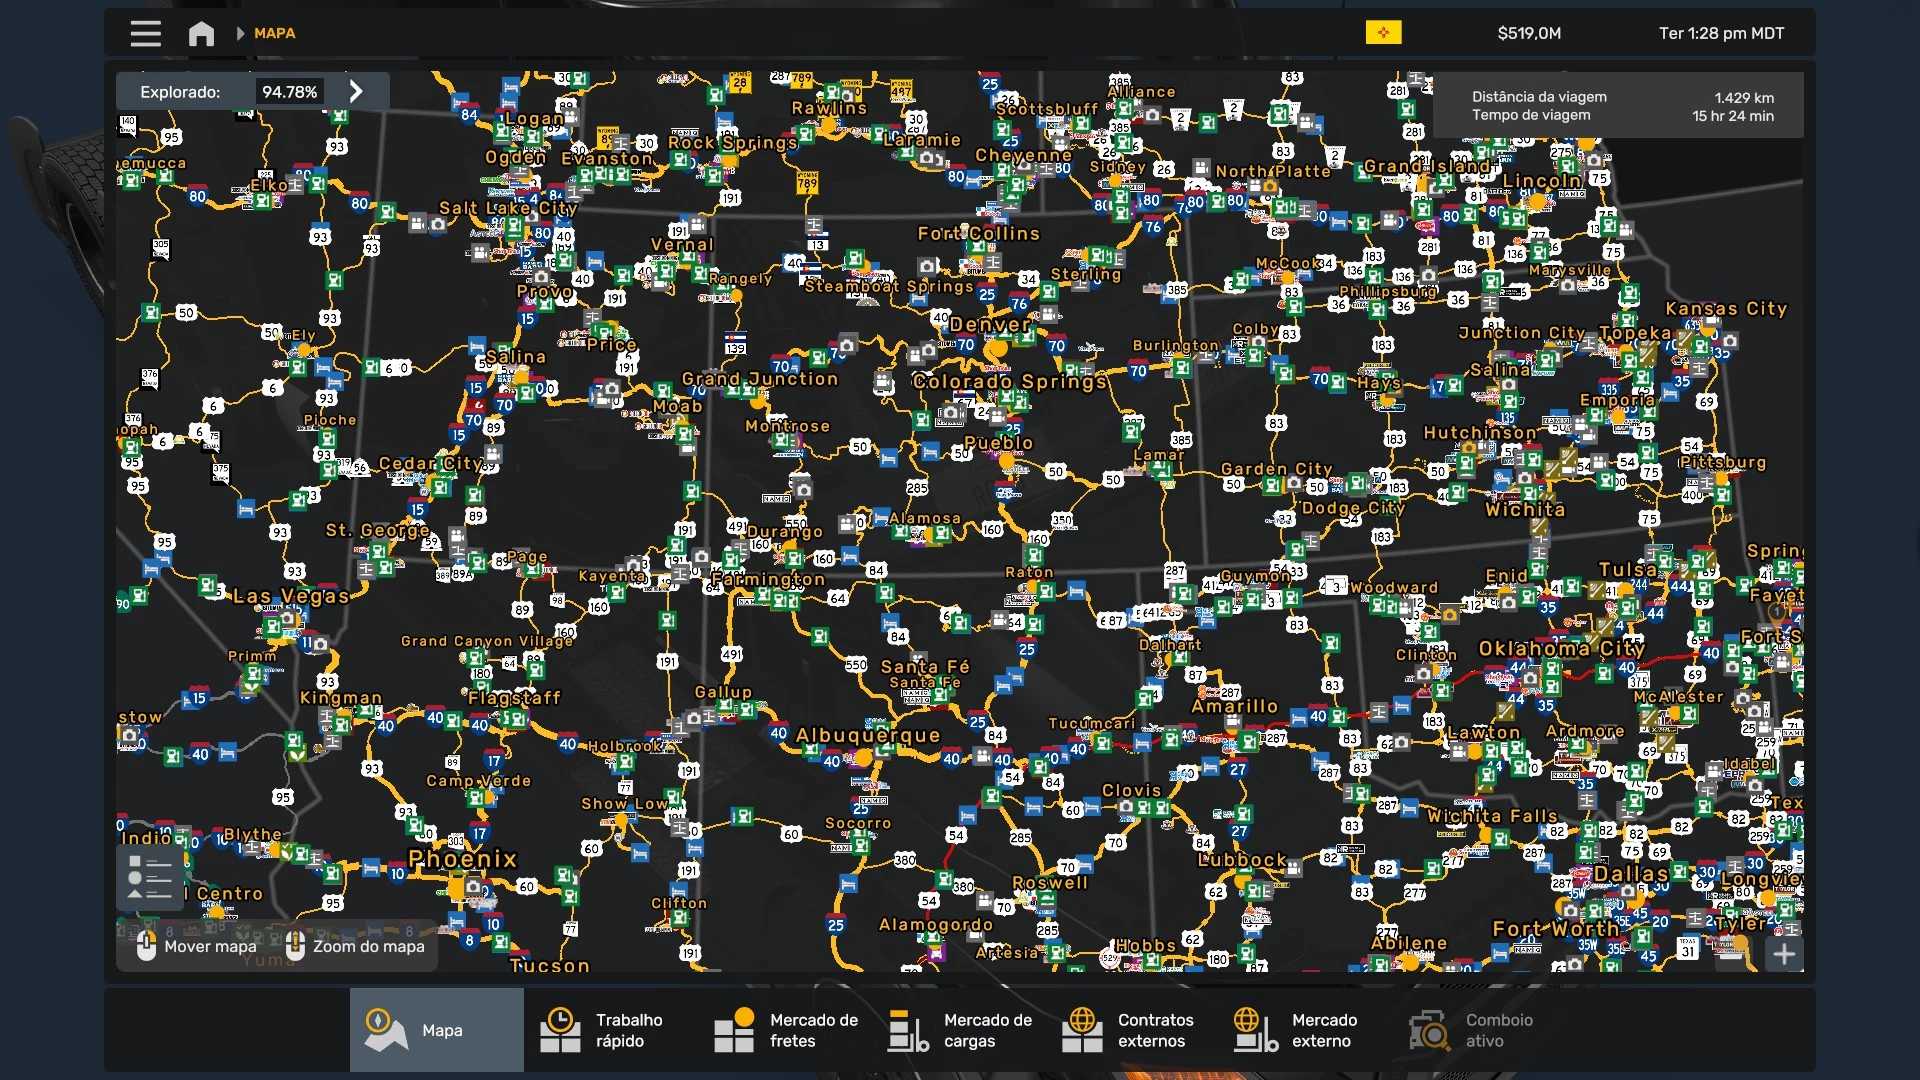1920x1080 pixels.
Task: Click the breadcrumb chevron arrow
Action: 240,33
